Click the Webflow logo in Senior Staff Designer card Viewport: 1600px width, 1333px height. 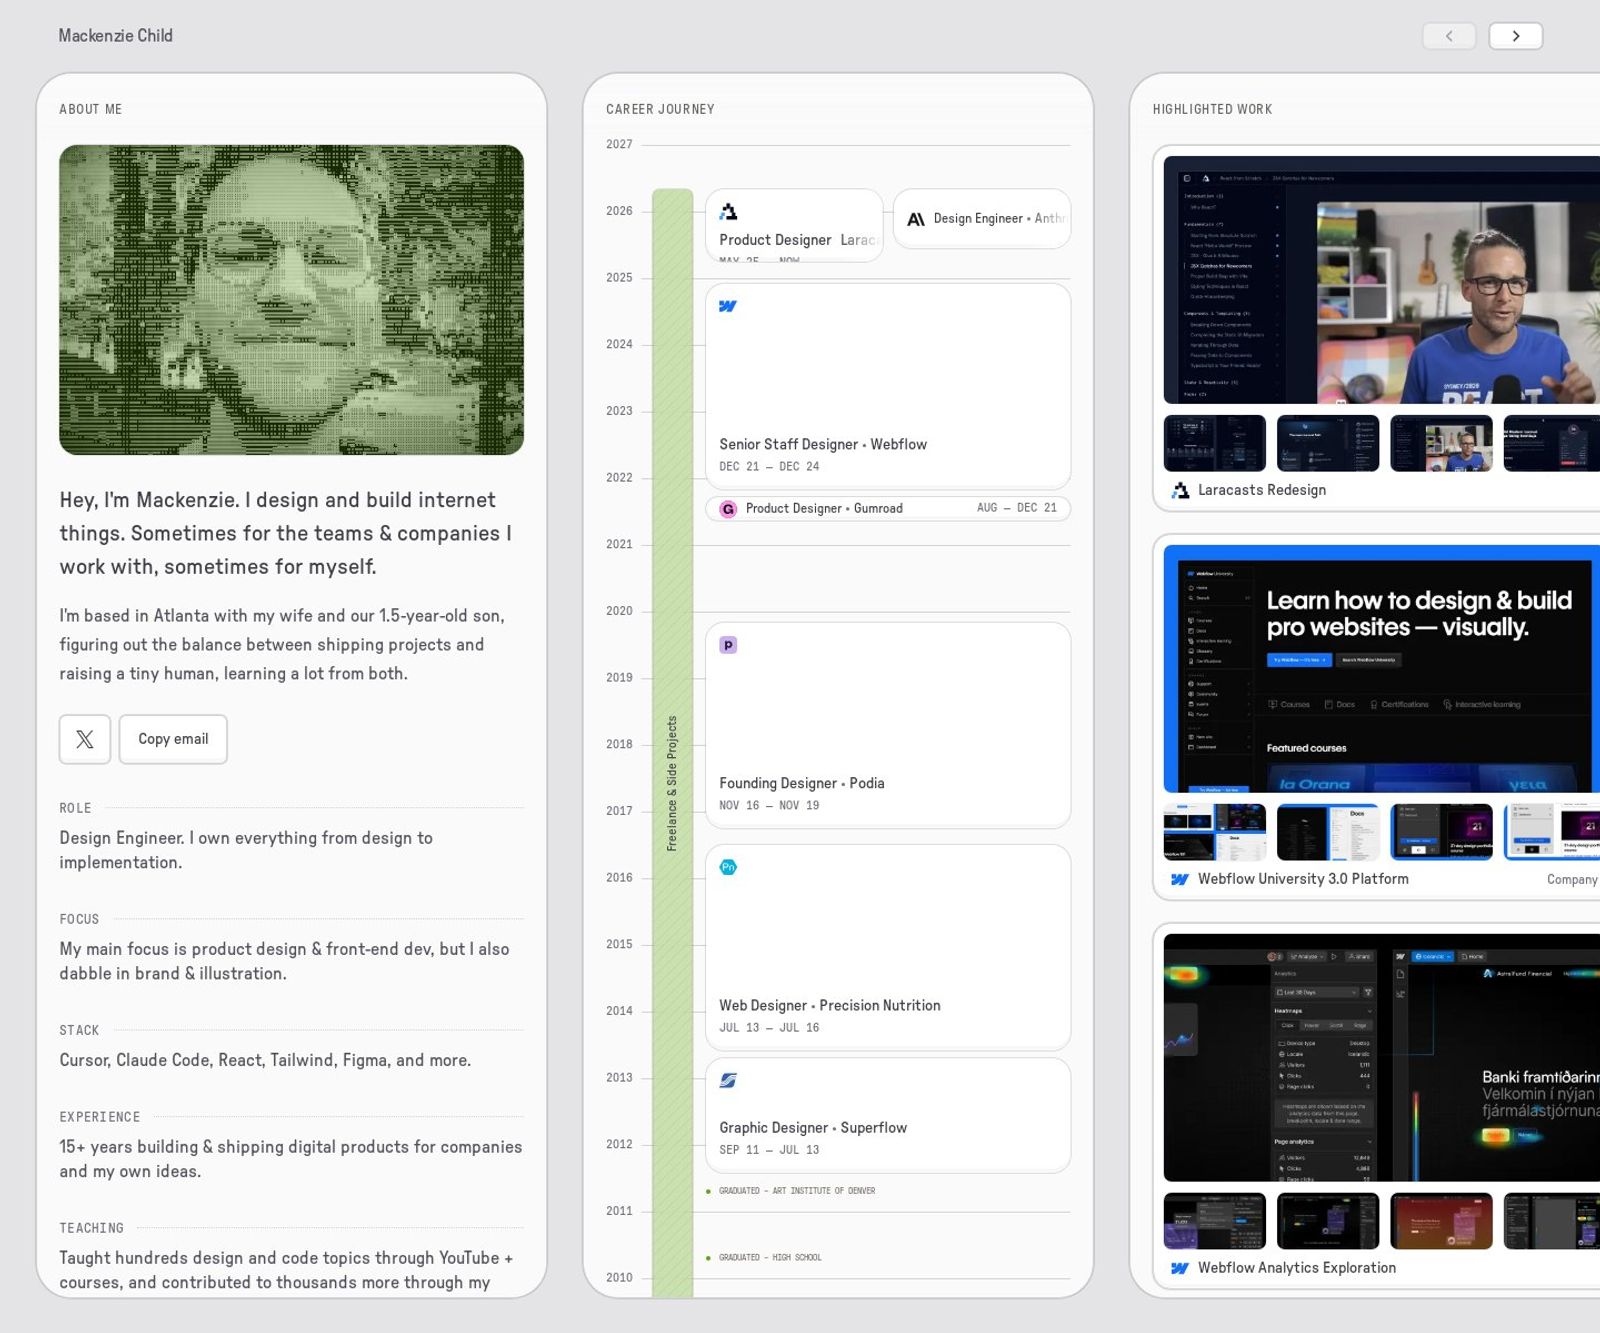(728, 306)
